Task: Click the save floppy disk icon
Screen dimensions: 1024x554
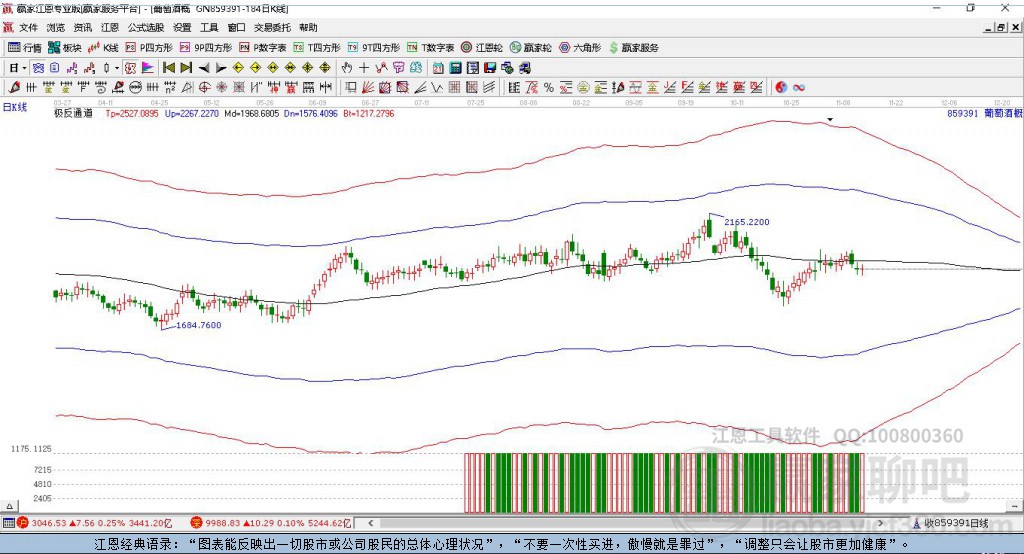Action: 490,68
